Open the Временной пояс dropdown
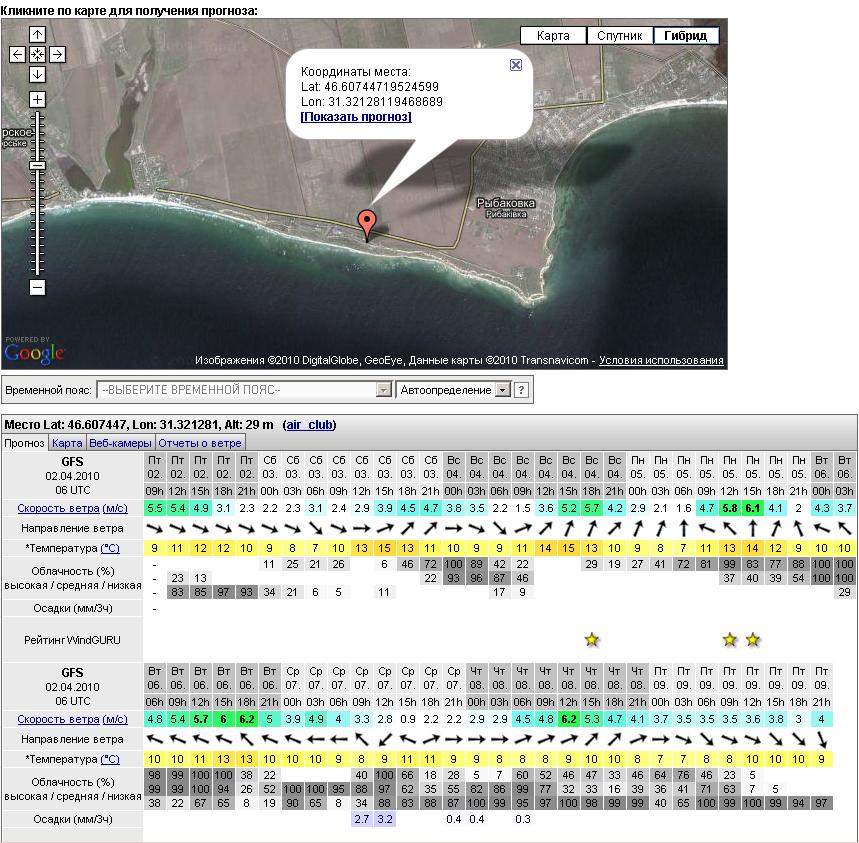859x843 pixels. [244, 390]
